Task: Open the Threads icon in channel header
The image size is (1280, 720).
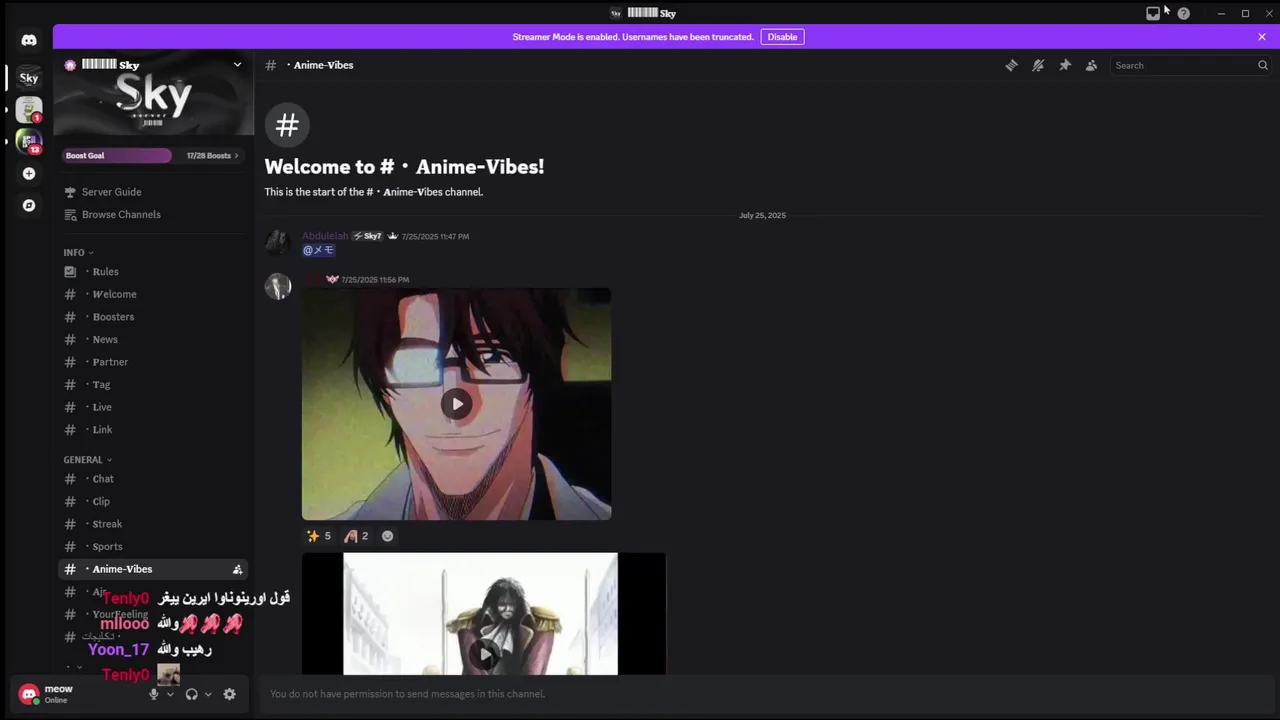Action: click(x=1012, y=65)
